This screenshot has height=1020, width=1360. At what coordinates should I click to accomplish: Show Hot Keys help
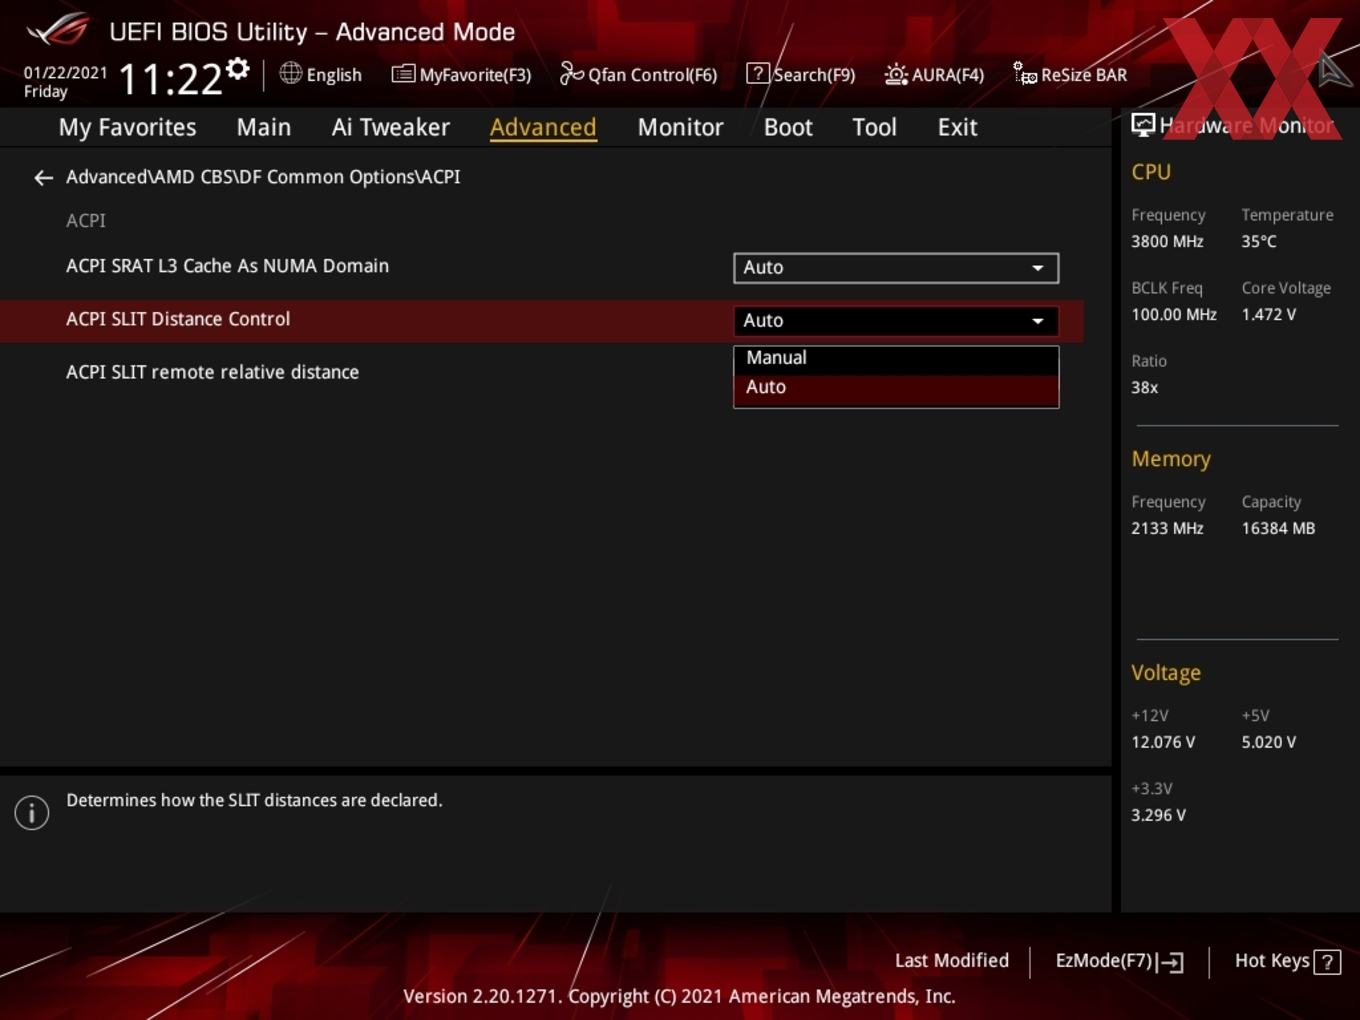pos(1287,961)
